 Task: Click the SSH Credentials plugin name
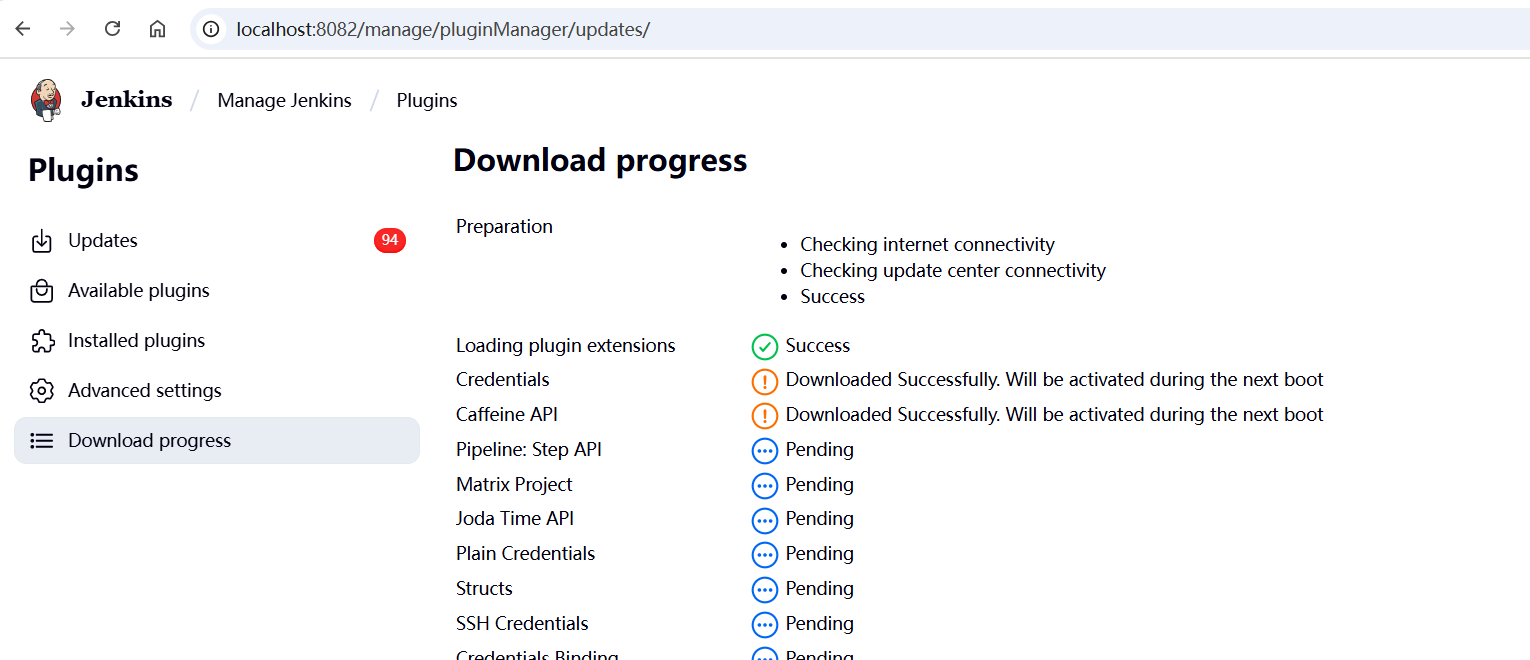click(x=522, y=623)
